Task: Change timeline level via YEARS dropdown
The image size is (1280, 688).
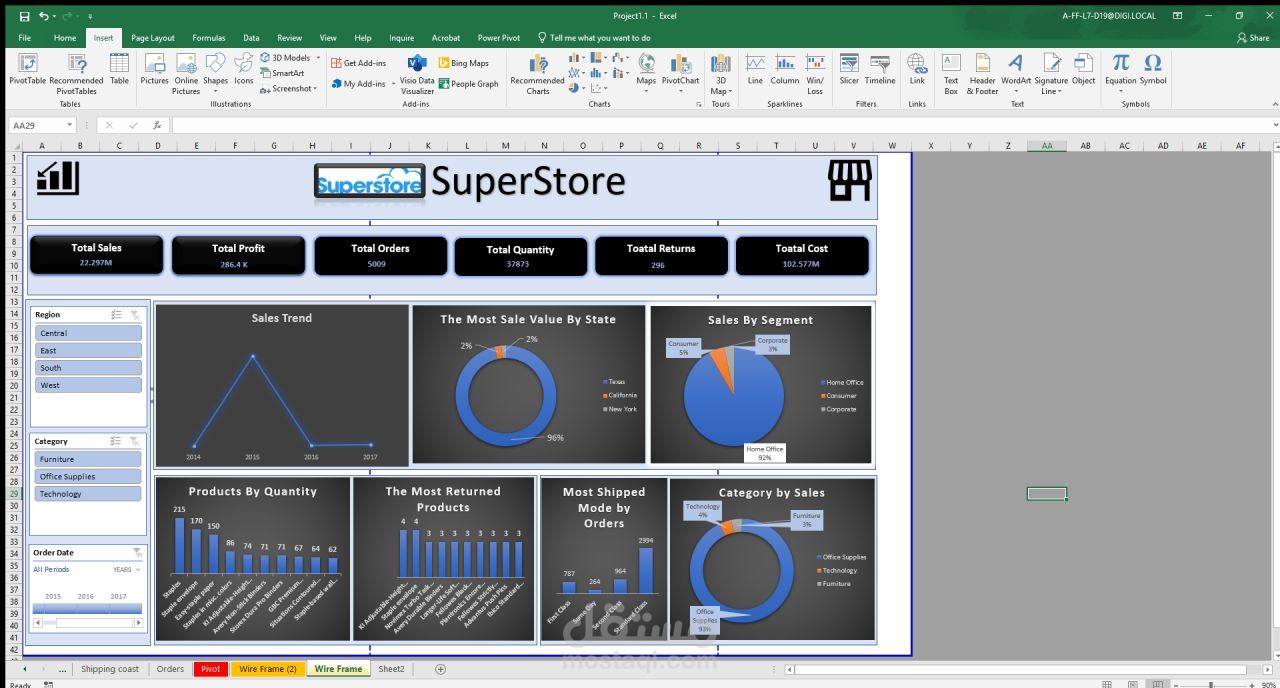Action: (x=125, y=569)
